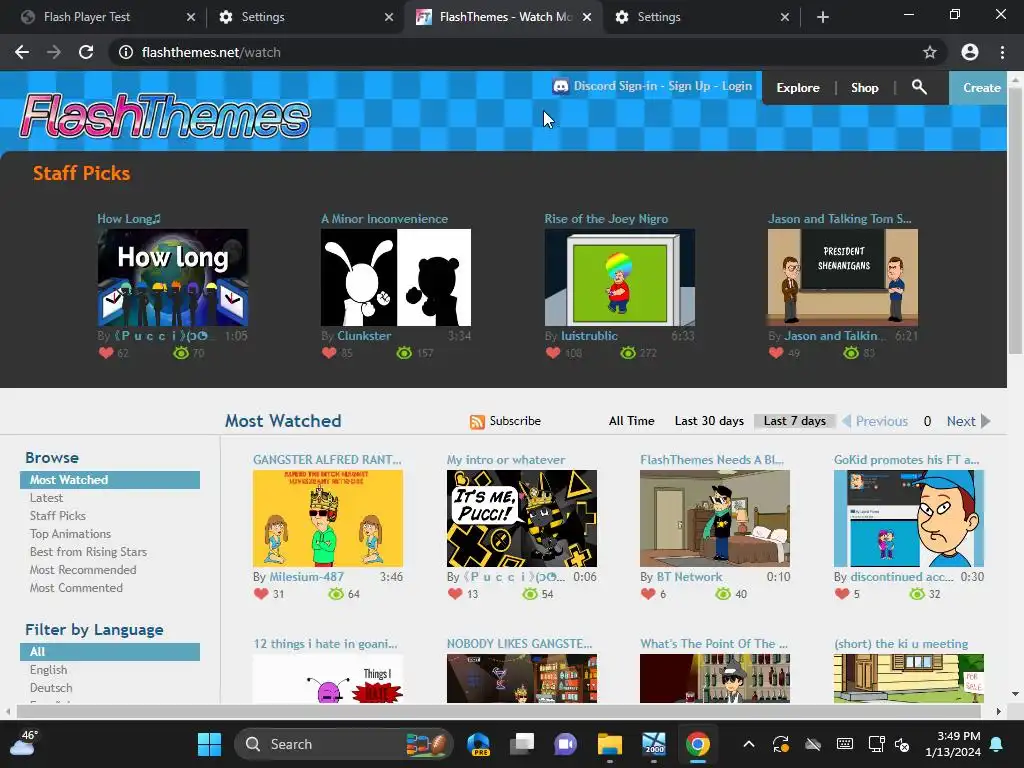Click author link Milesium-487
This screenshot has height=768, width=1024.
point(306,577)
